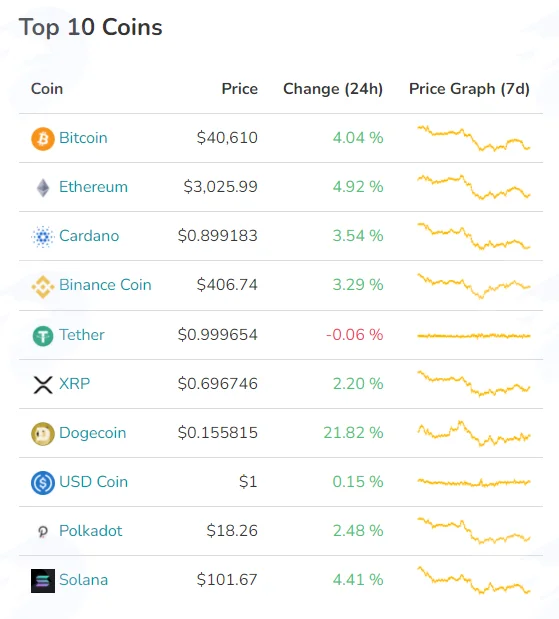Image resolution: width=559 pixels, height=619 pixels.
Task: Open the Solana coin link
Action: pos(84,580)
